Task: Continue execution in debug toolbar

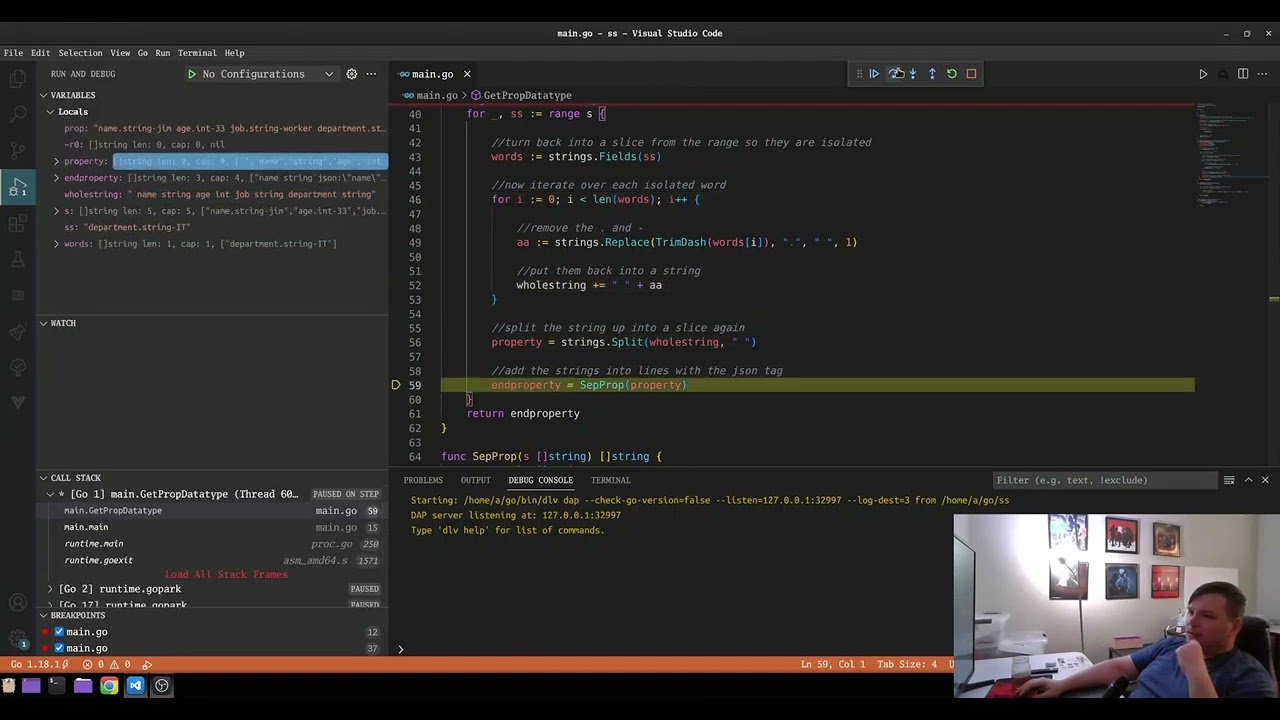Action: pos(874,73)
